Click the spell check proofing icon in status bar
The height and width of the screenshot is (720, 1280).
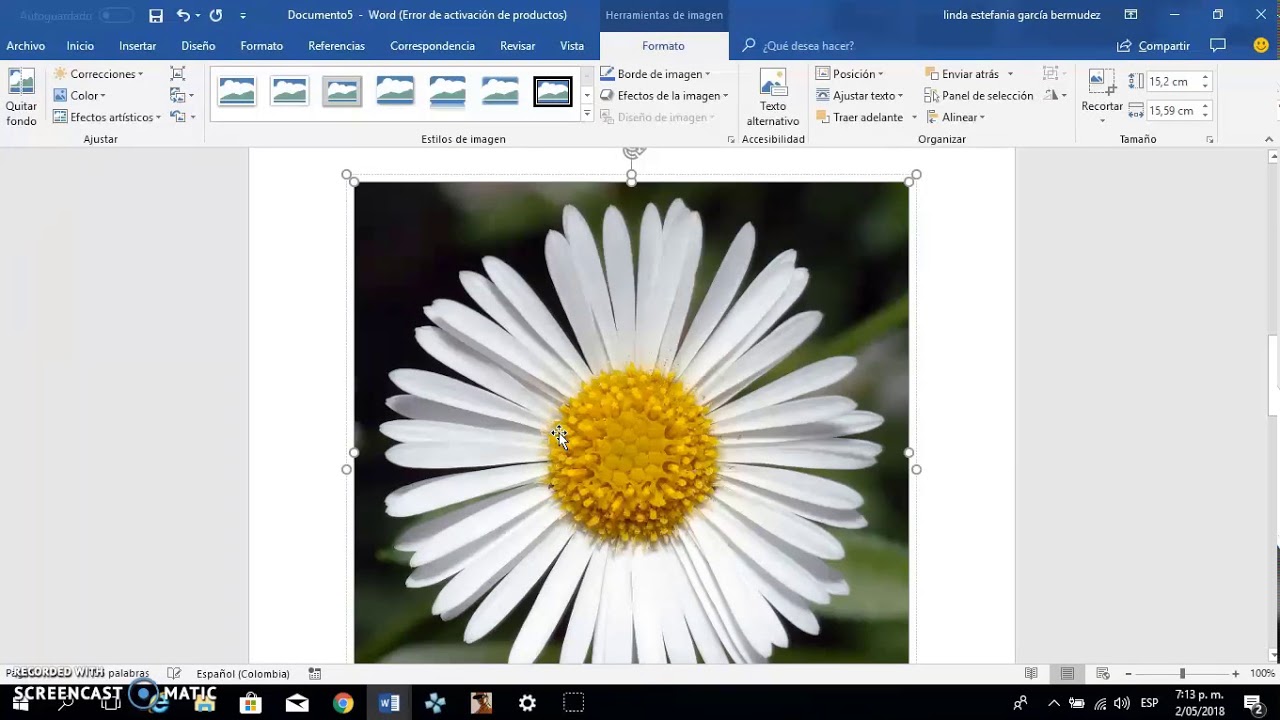pos(174,673)
